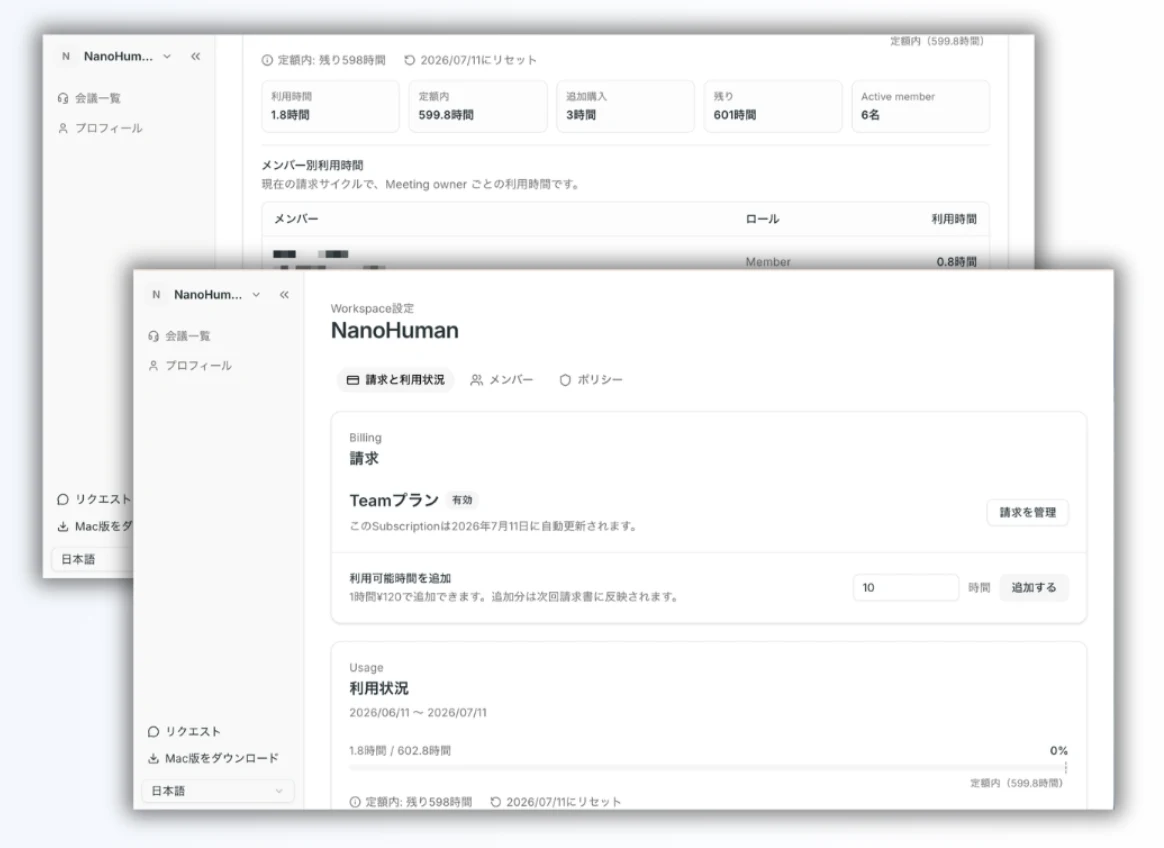Click the メンバー column header in the back window table
The image size is (1164, 848).
click(296, 219)
